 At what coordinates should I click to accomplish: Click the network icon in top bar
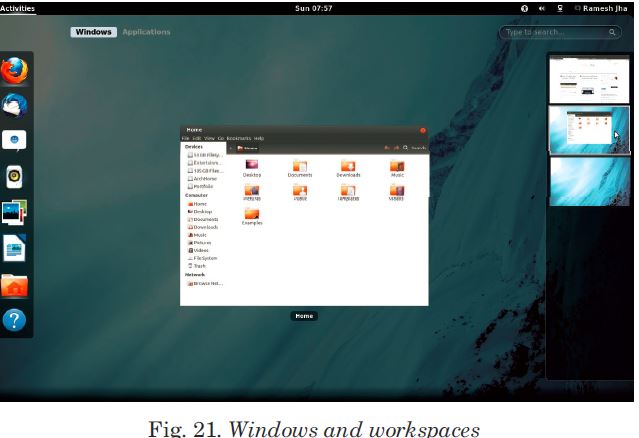coord(560,8)
